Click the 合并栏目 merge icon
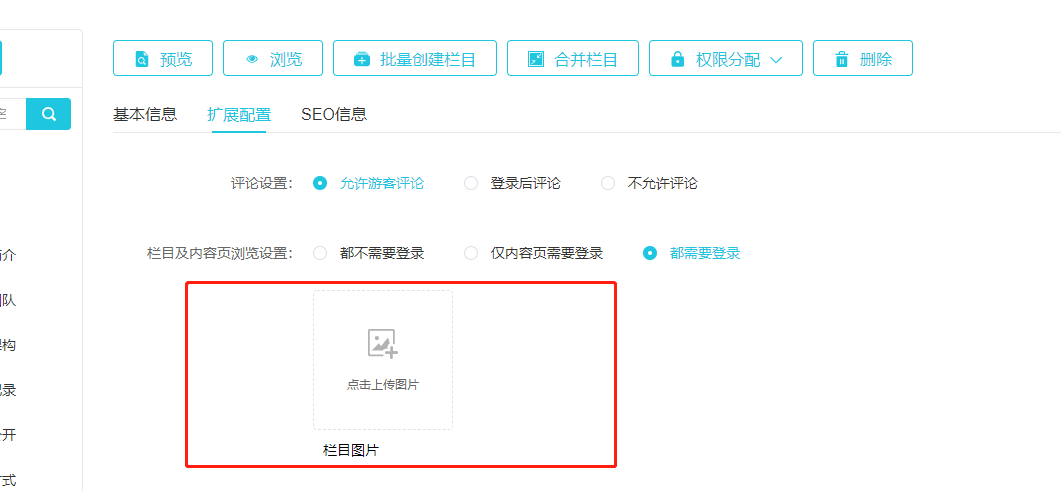The height and width of the screenshot is (491, 1061). [536, 59]
